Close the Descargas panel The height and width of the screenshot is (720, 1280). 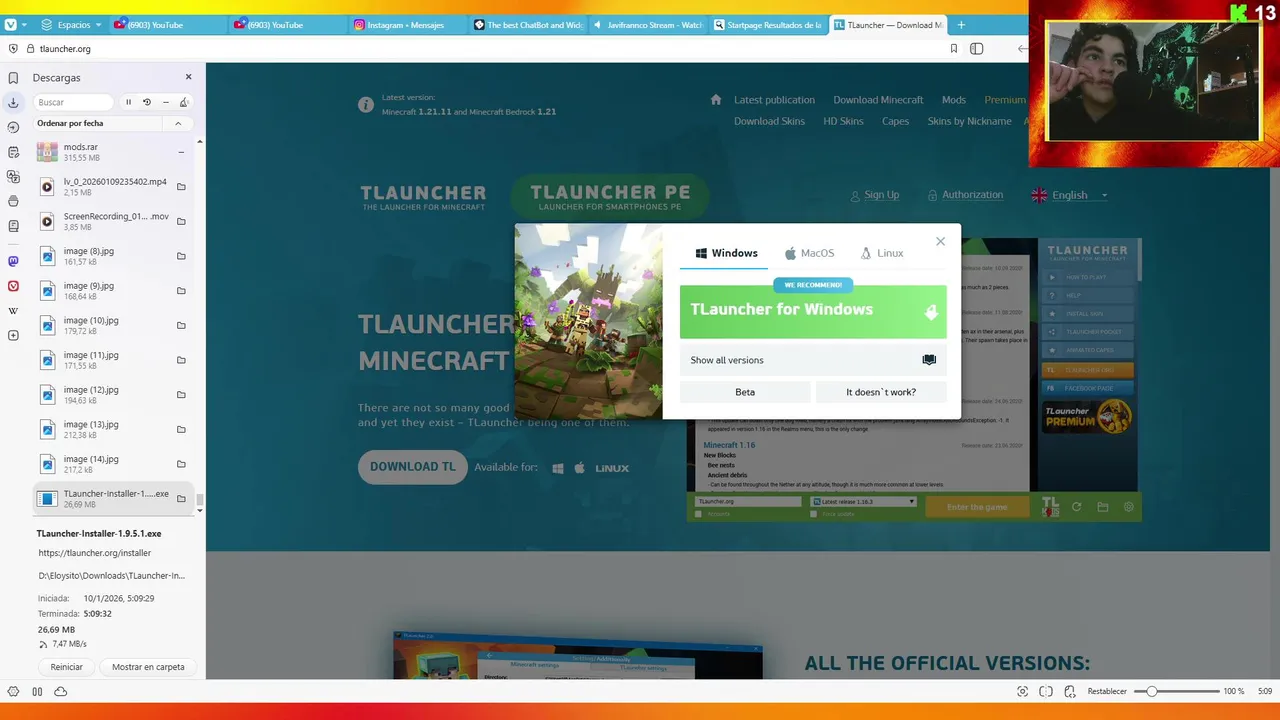click(x=188, y=77)
